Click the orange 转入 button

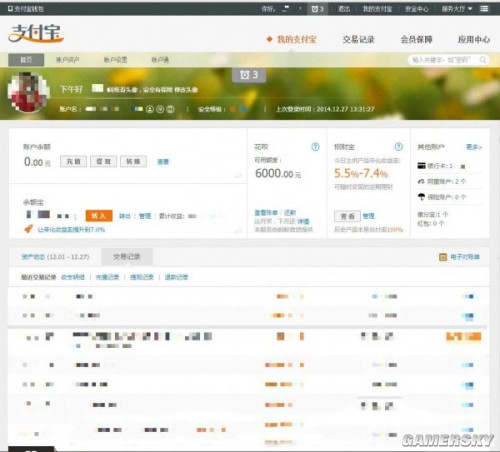point(99,216)
